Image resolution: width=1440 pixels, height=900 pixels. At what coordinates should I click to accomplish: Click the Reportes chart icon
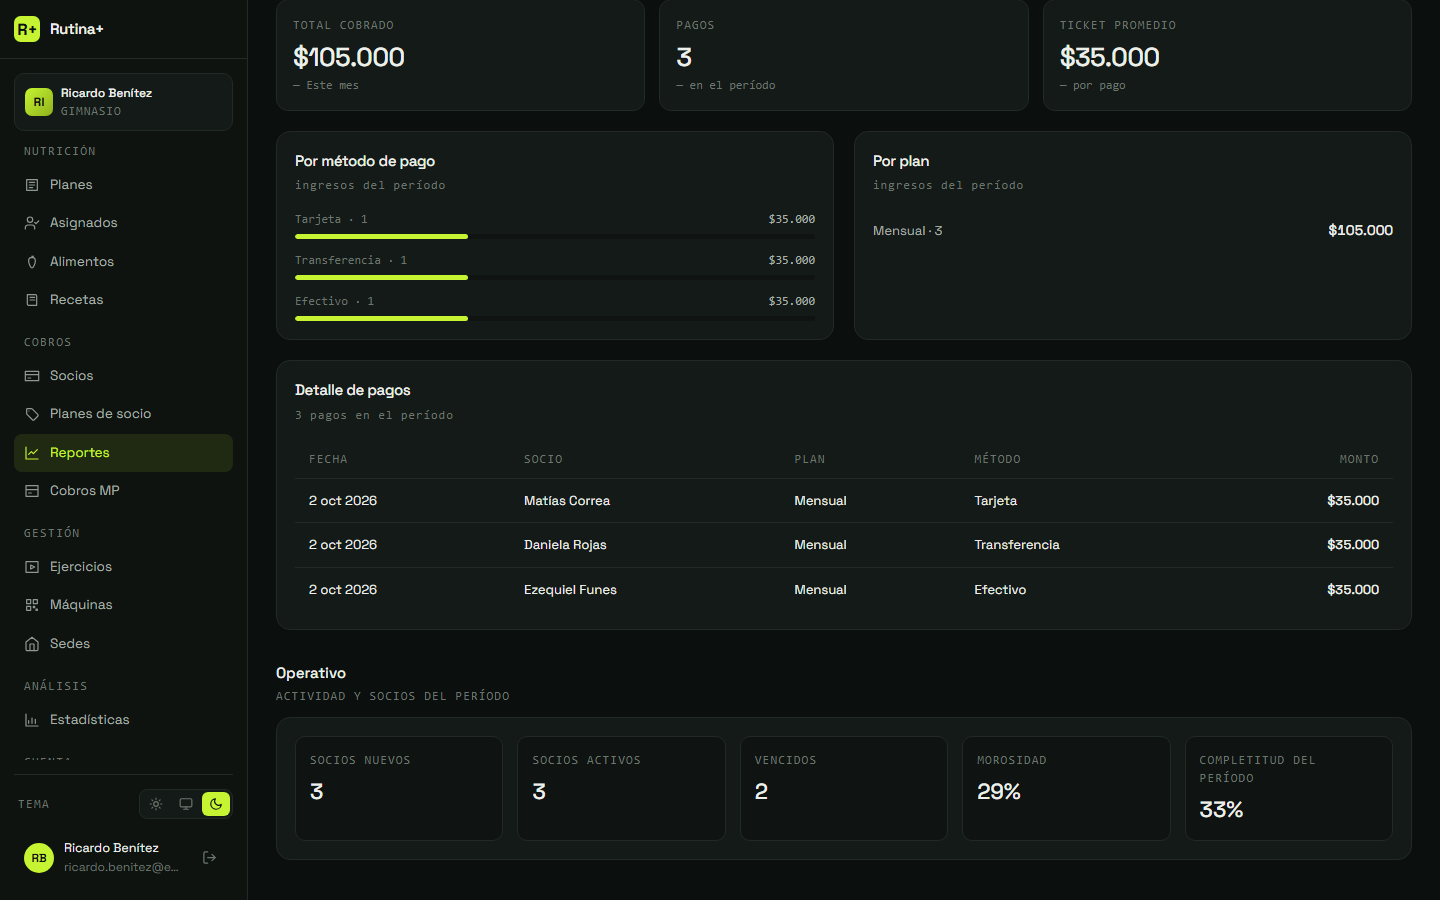(32, 453)
